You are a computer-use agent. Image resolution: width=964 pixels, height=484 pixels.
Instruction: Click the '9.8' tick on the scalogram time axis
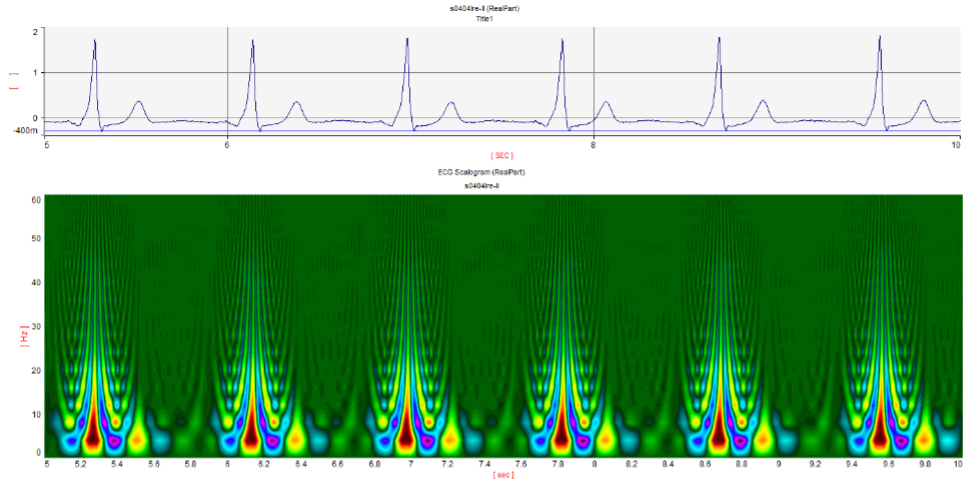(923, 466)
